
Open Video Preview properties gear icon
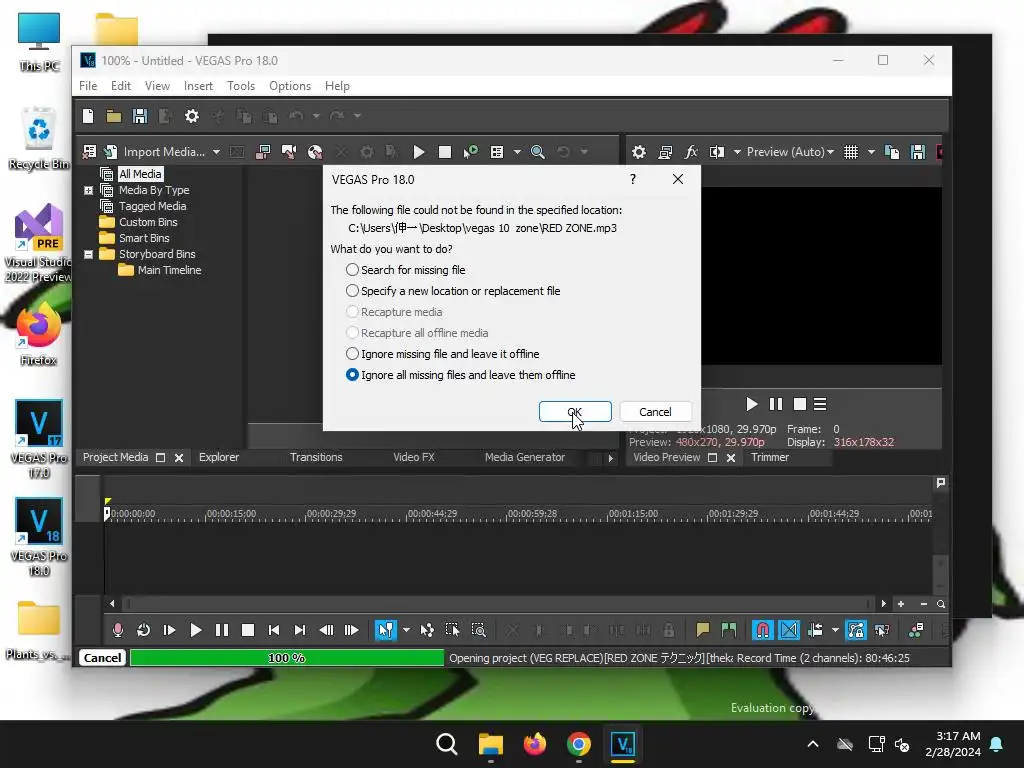click(x=639, y=152)
